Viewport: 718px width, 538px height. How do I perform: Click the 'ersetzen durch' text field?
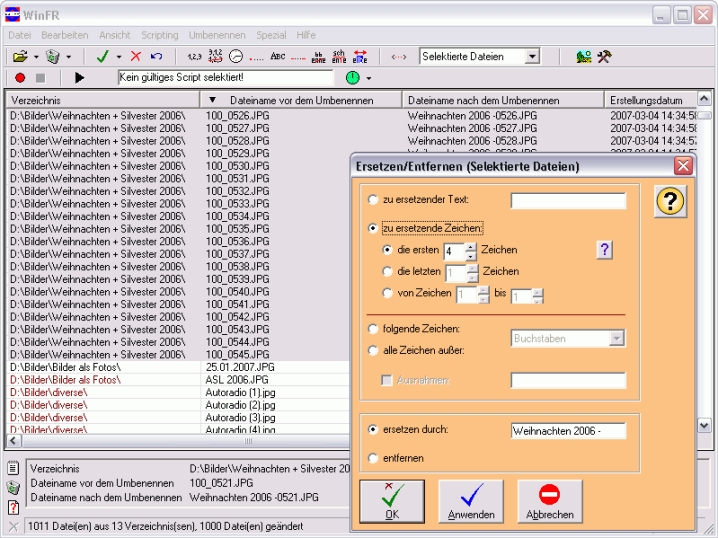pos(567,431)
